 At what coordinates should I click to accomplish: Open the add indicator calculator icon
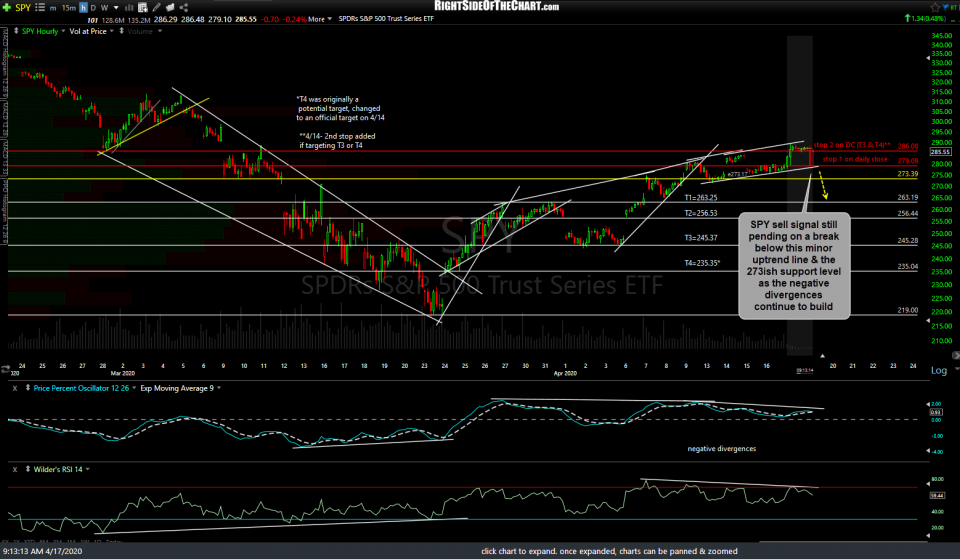[143, 8]
